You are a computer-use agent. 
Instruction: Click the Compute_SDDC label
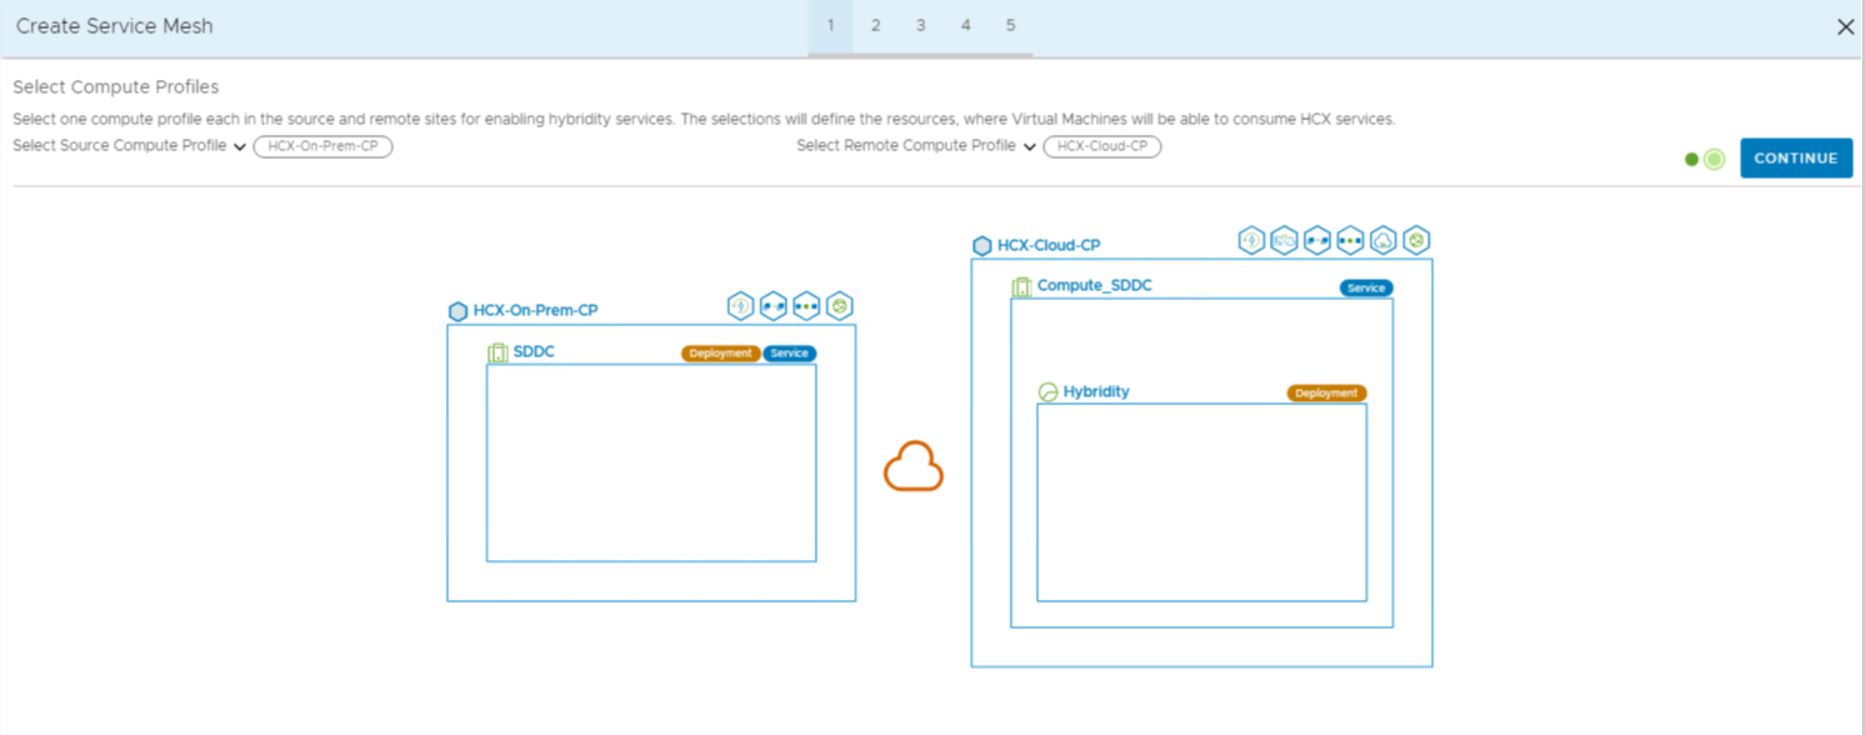tap(1094, 285)
